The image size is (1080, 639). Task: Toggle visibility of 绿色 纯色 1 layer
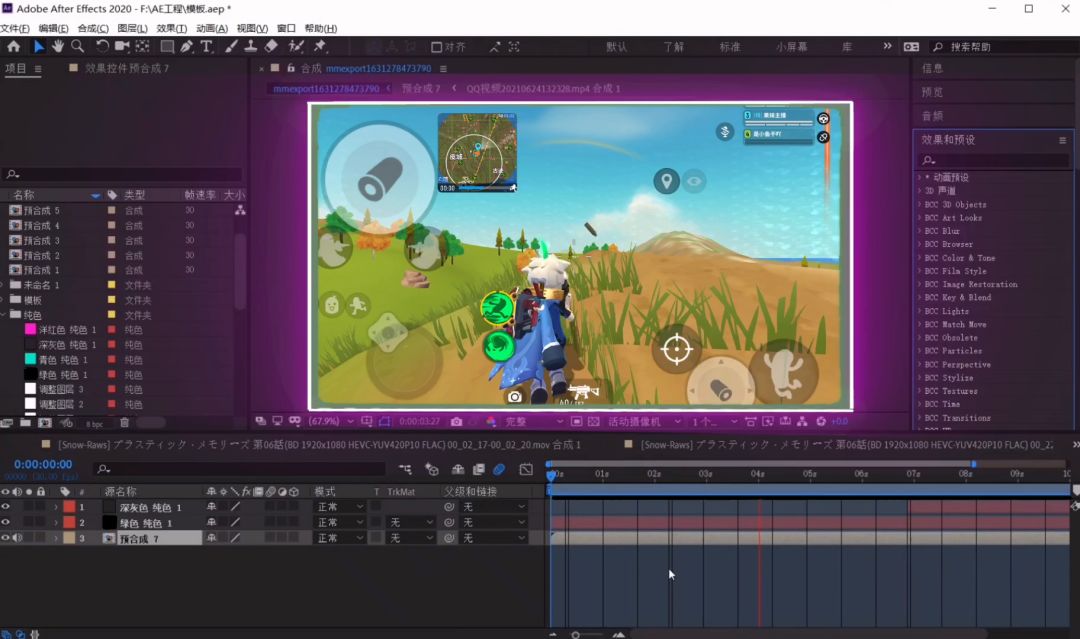(x=6, y=522)
